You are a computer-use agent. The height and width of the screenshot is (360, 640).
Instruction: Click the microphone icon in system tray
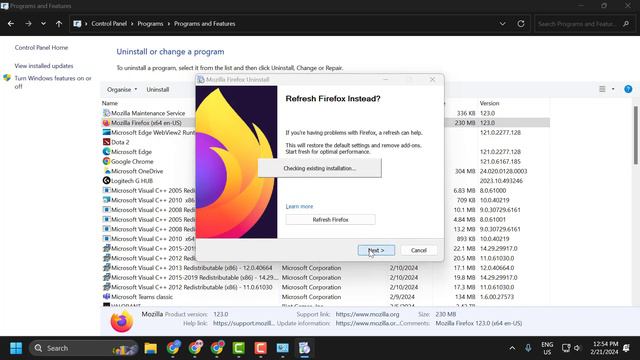pyautogui.click(x=528, y=348)
